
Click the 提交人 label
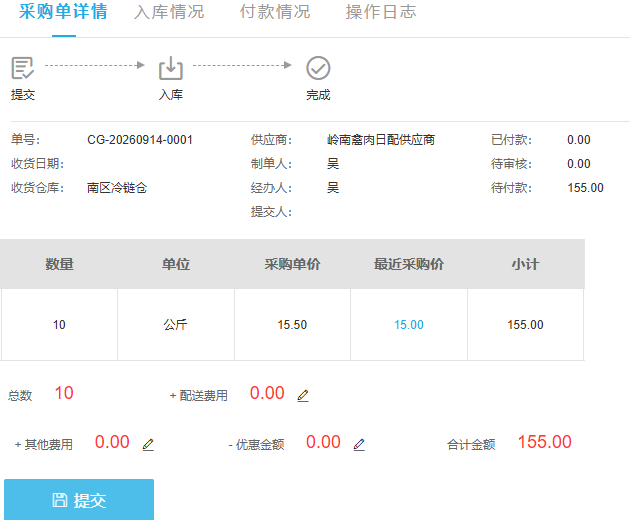click(271, 212)
